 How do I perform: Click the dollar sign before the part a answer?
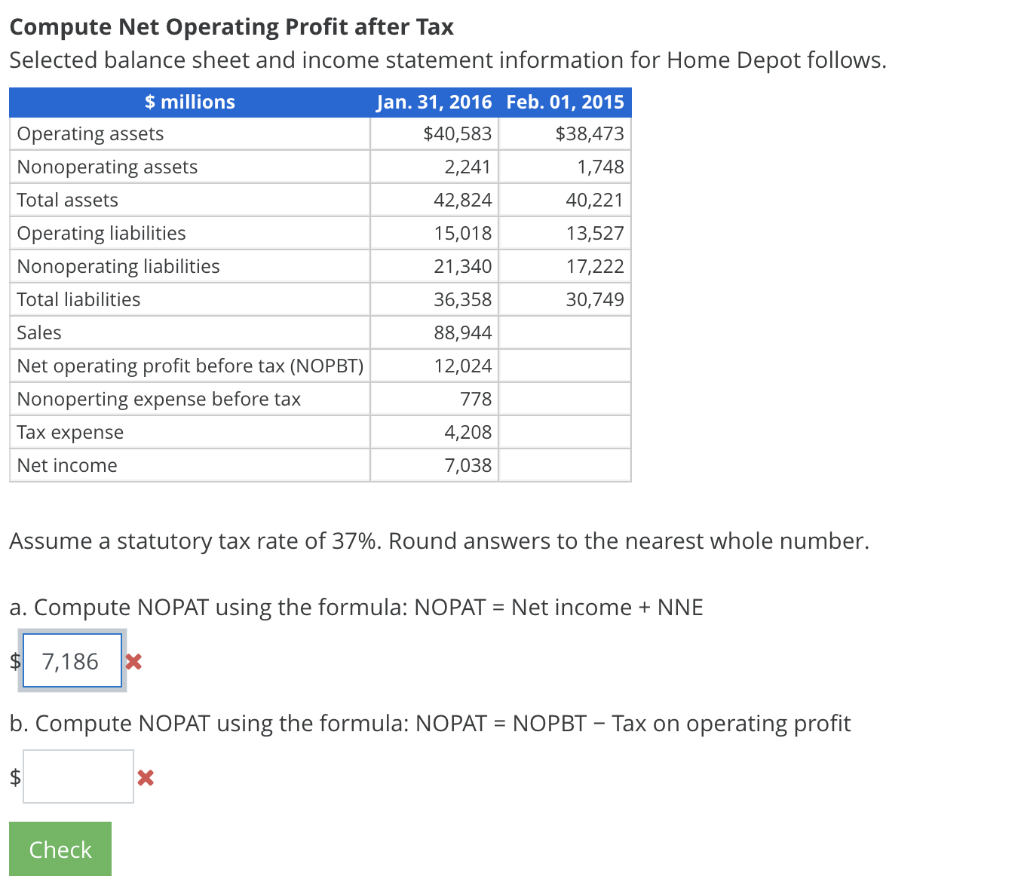pos(14,661)
